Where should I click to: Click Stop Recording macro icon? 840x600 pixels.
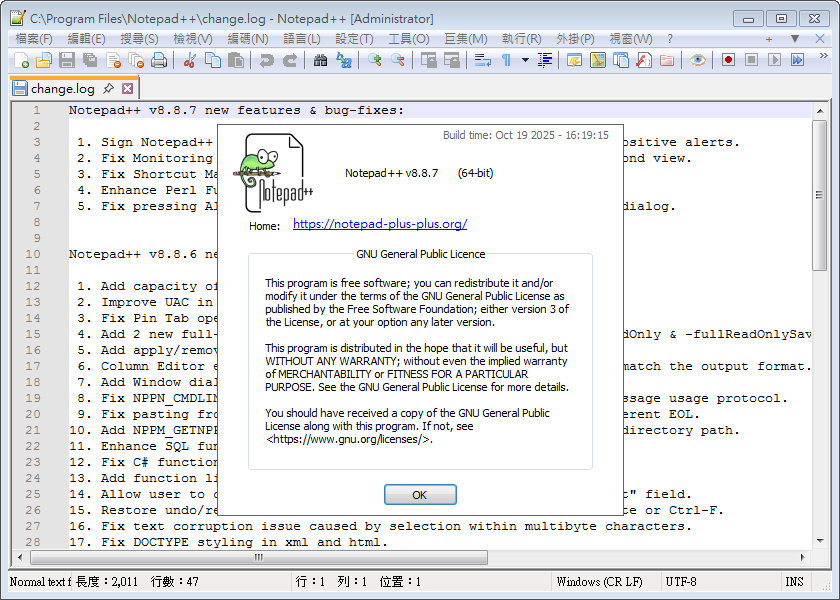[x=752, y=60]
